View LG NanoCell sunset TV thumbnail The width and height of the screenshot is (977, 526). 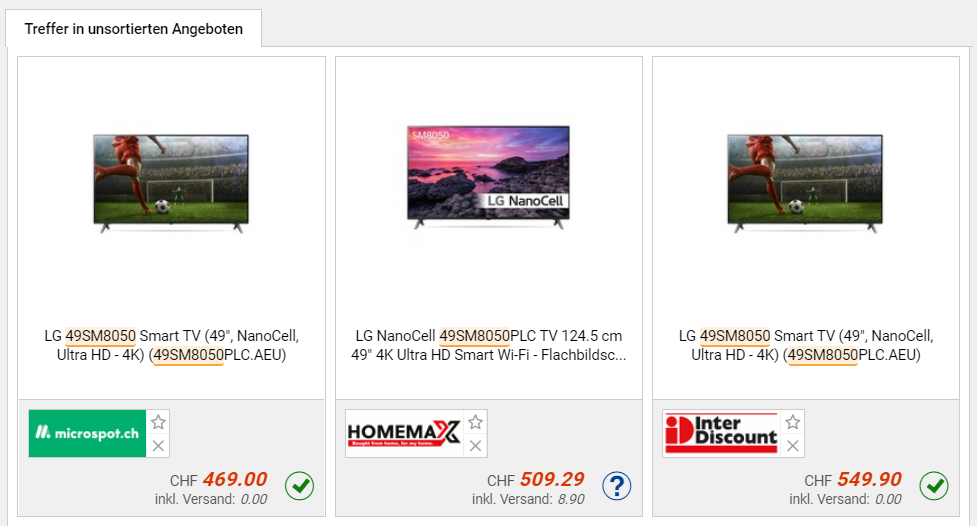coord(488,178)
